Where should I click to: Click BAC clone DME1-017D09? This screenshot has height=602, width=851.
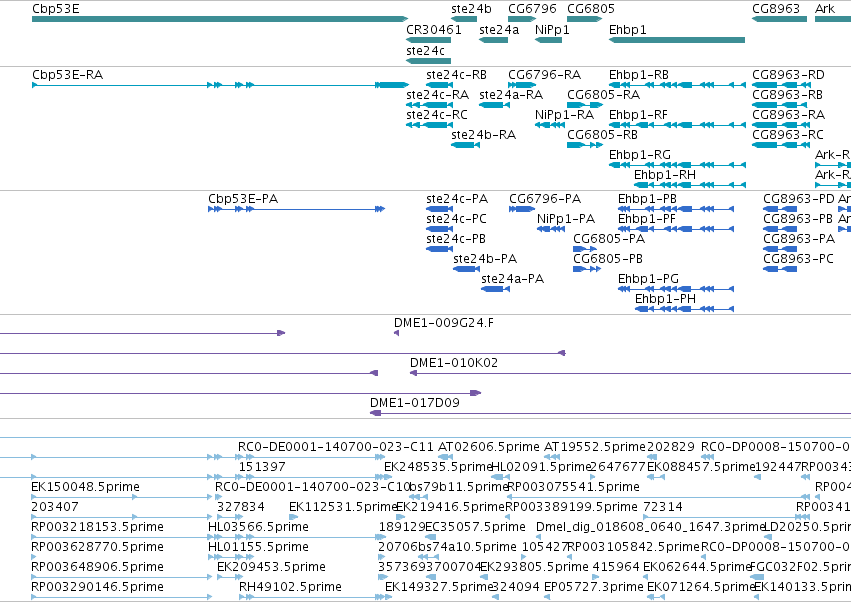pos(415,403)
